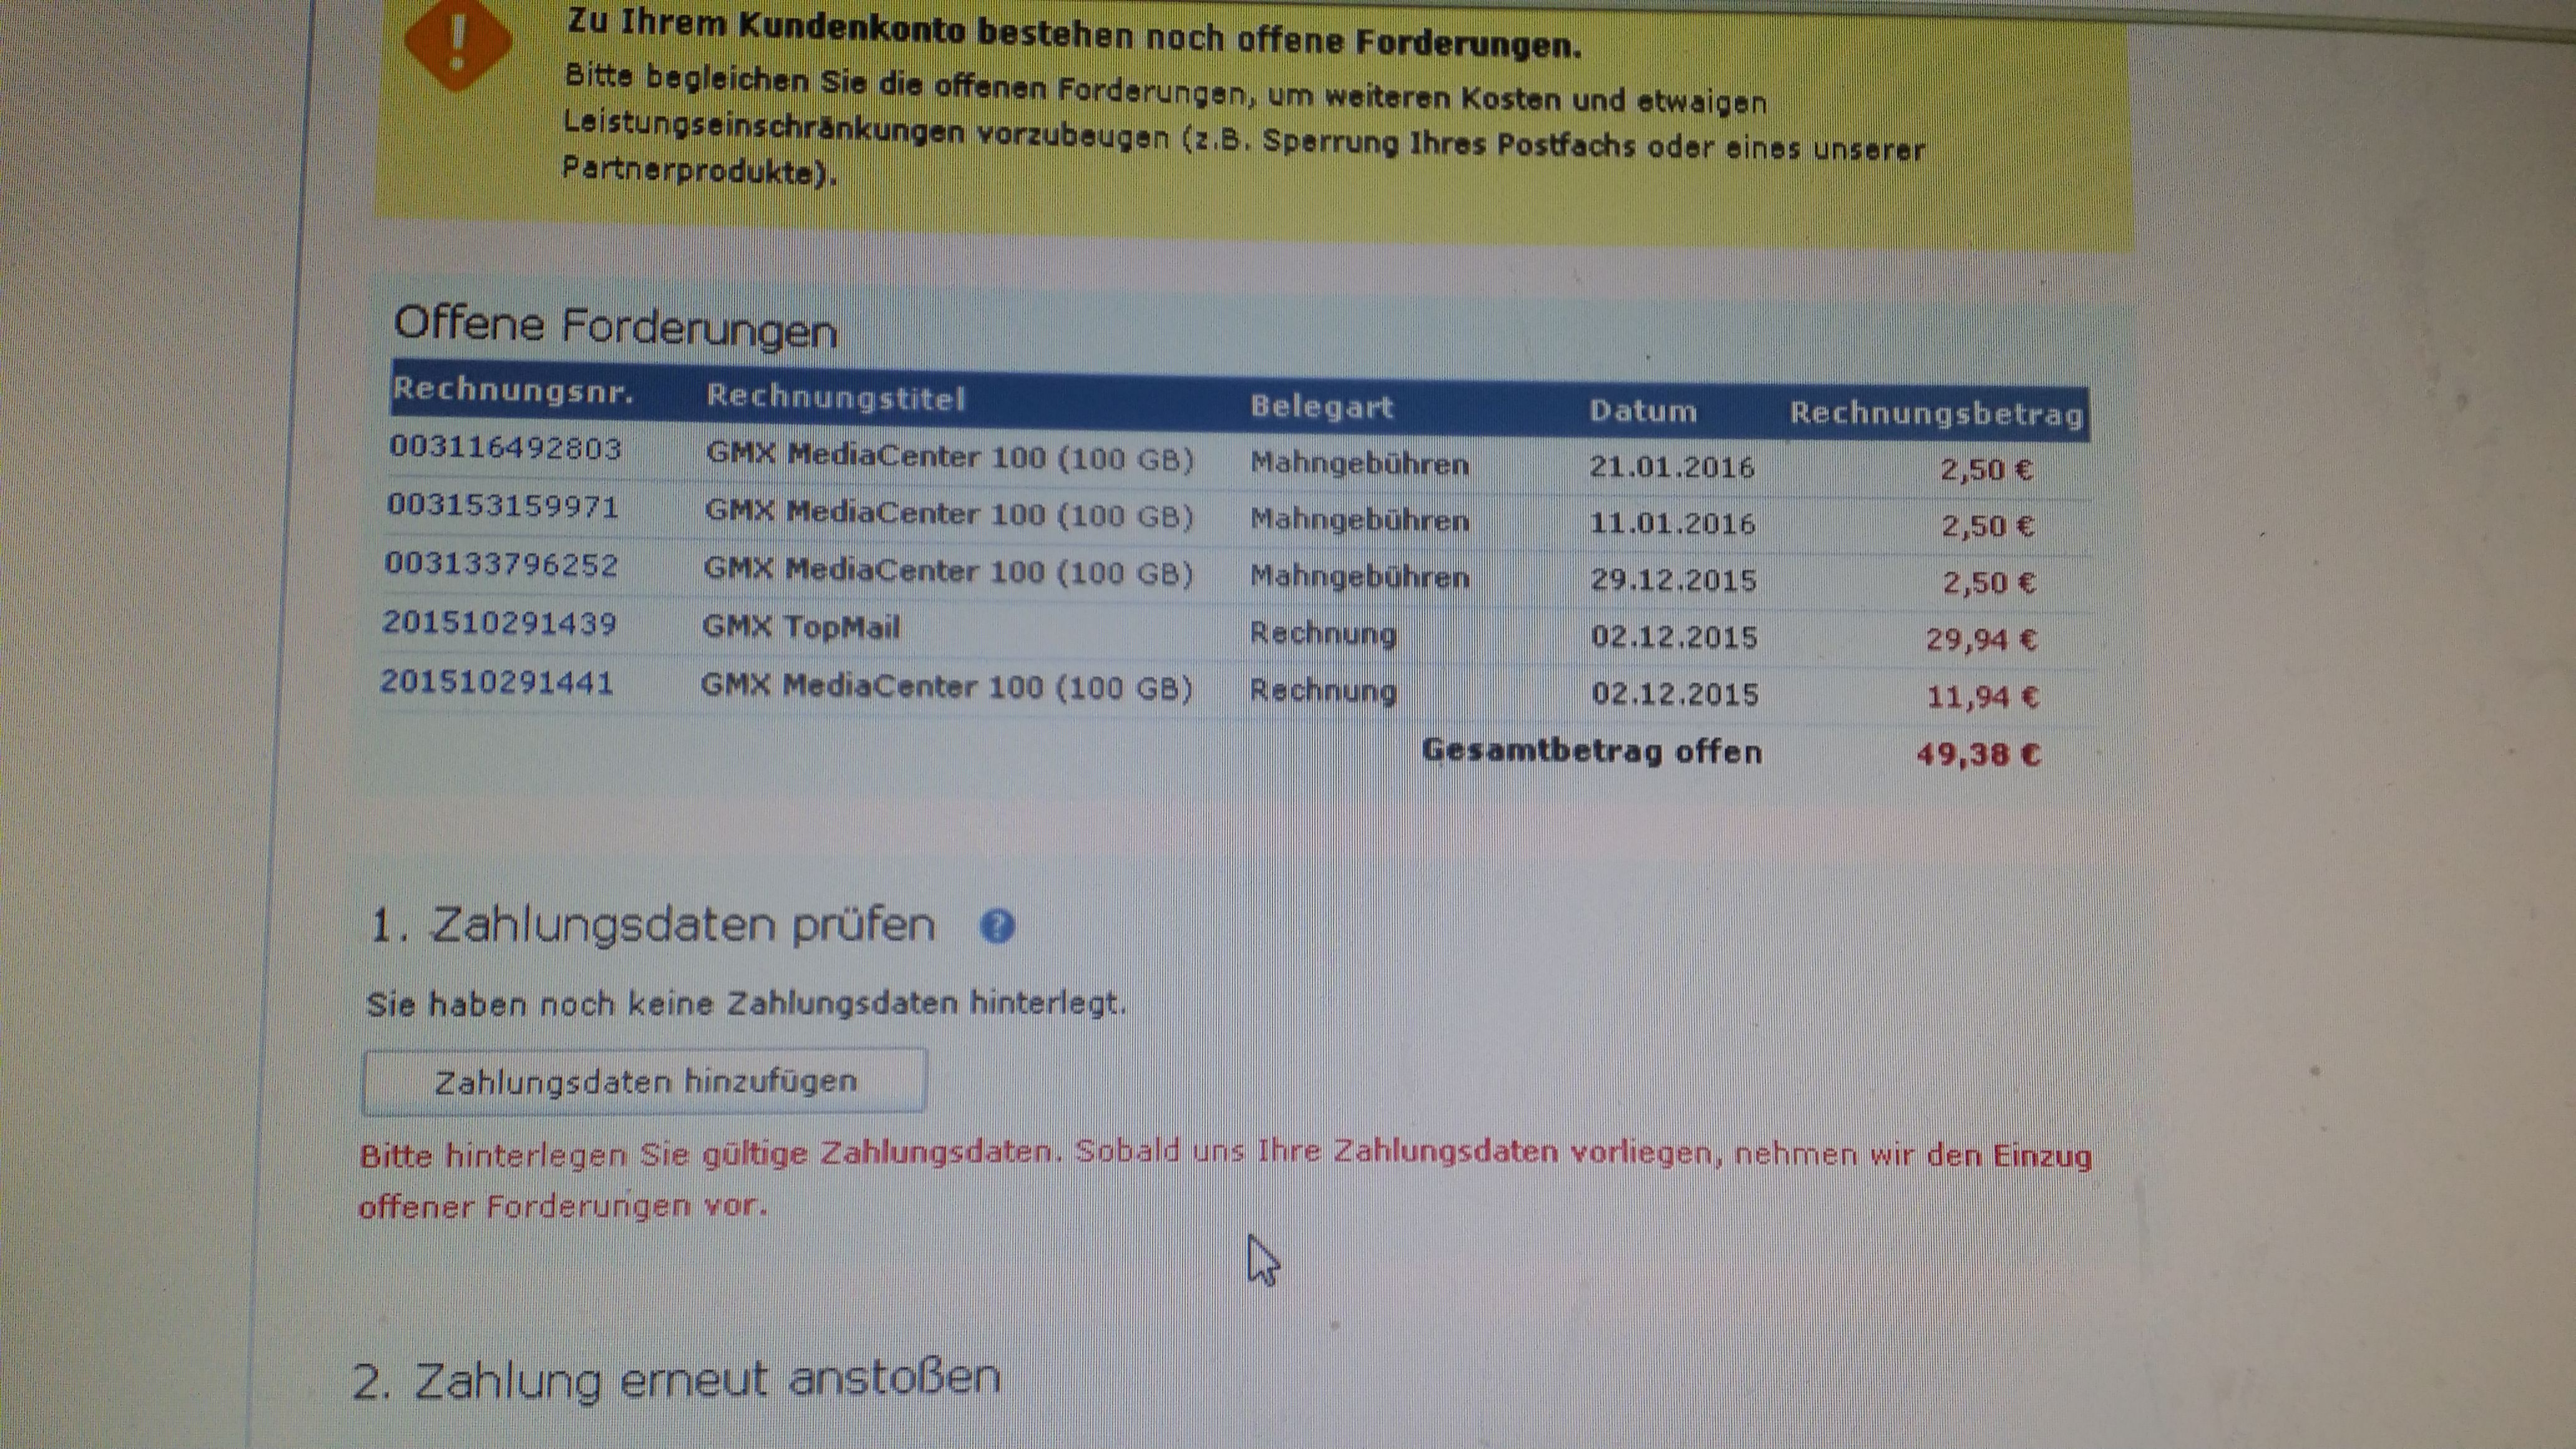2576x1449 pixels.
Task: Click the Rechnungstitel column header
Action: pos(836,397)
